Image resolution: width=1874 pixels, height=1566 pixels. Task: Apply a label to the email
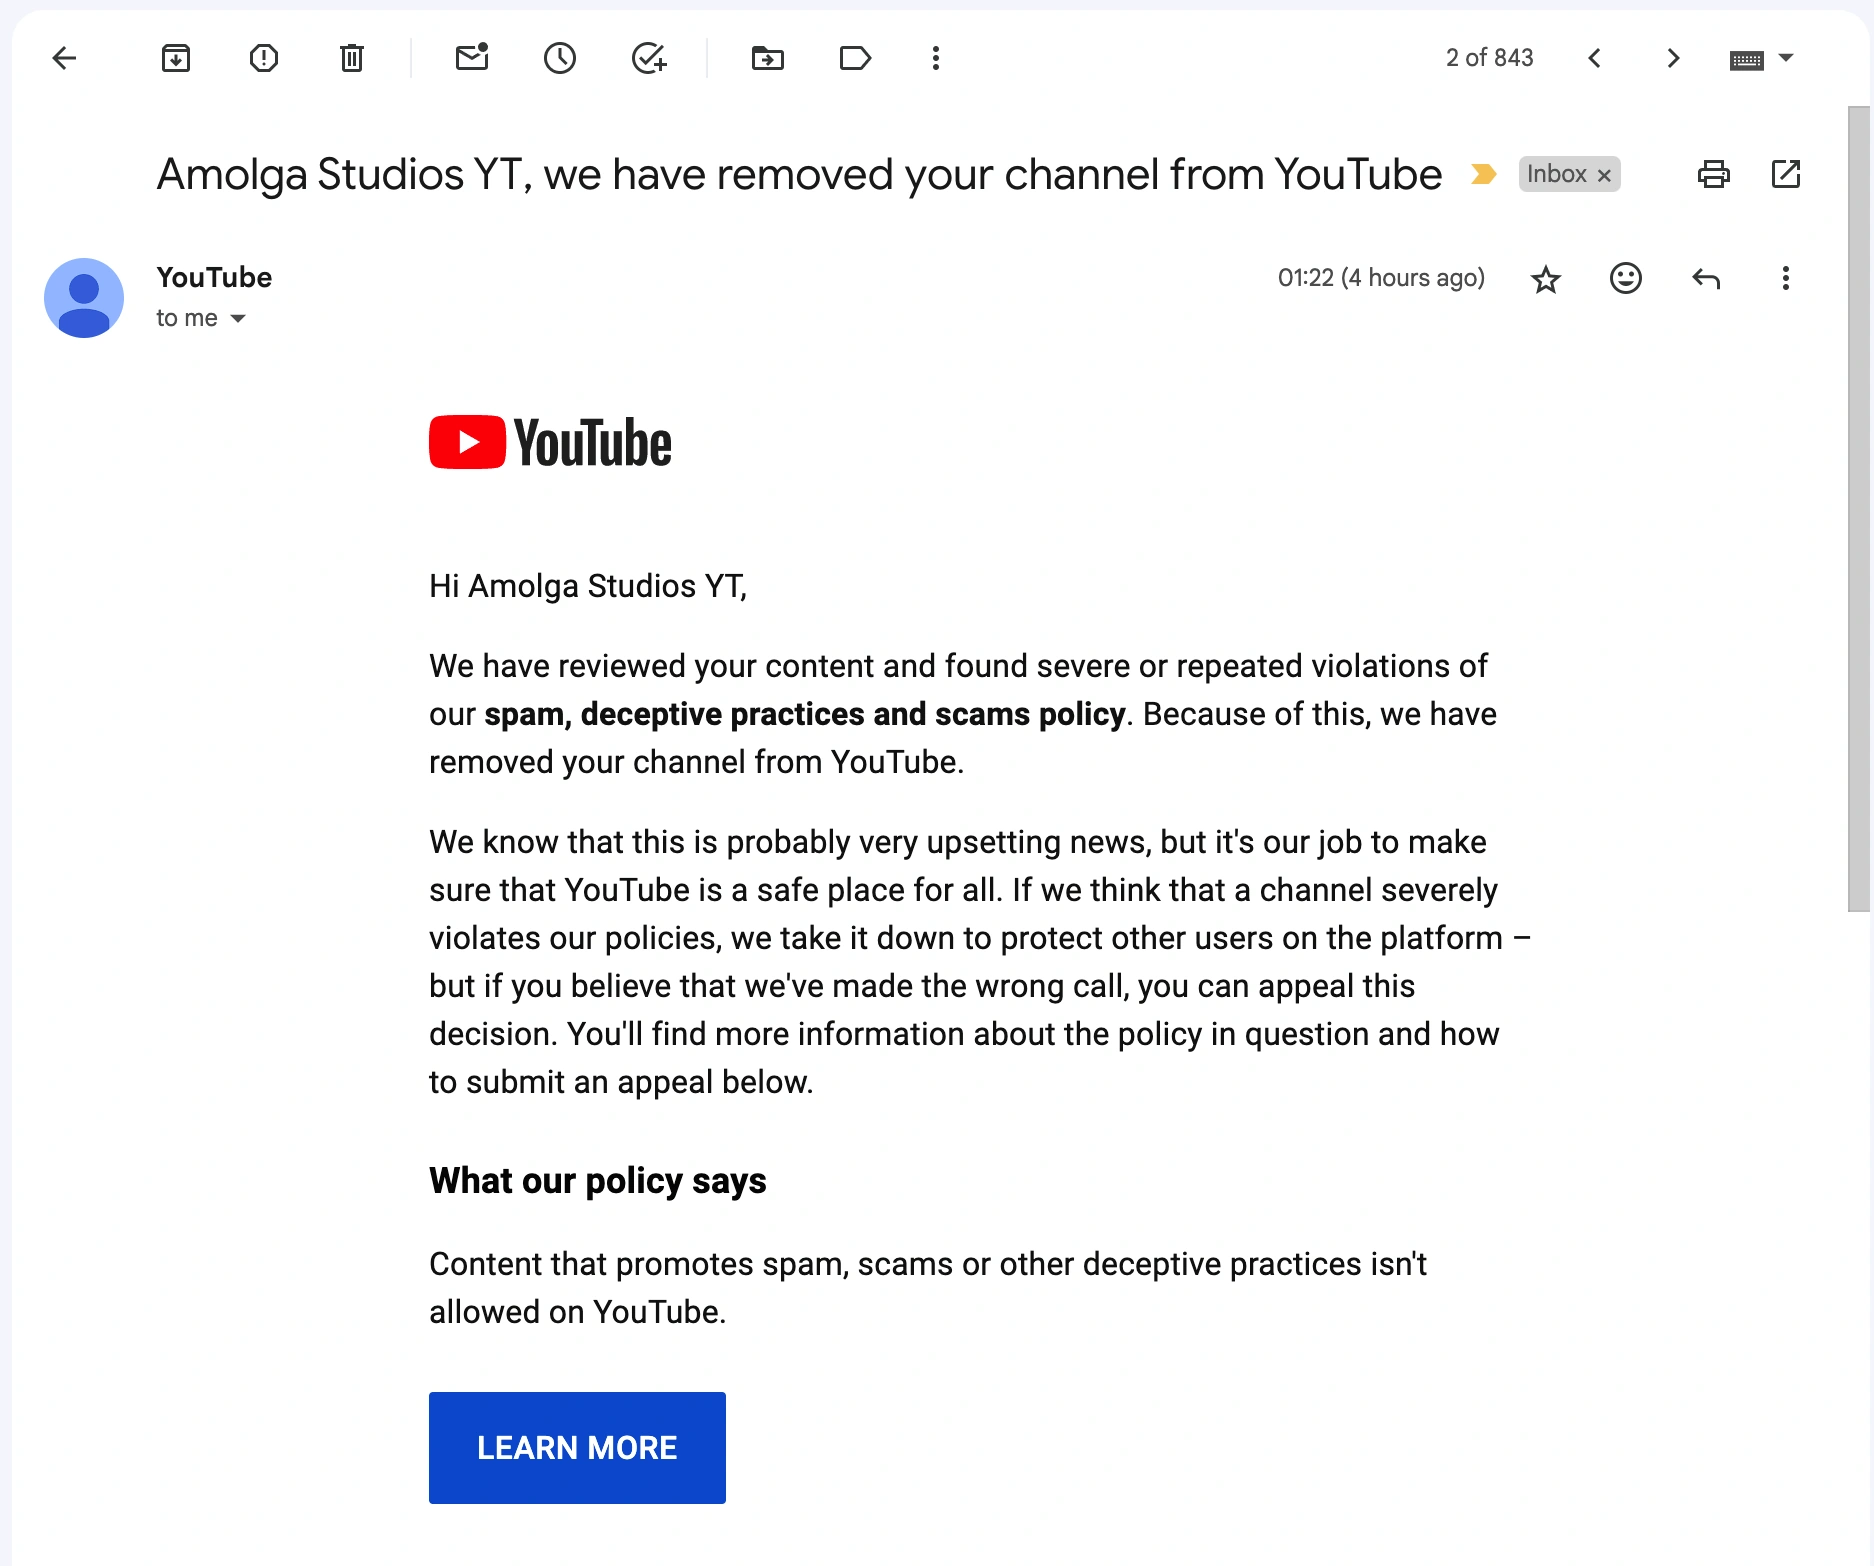point(856,58)
